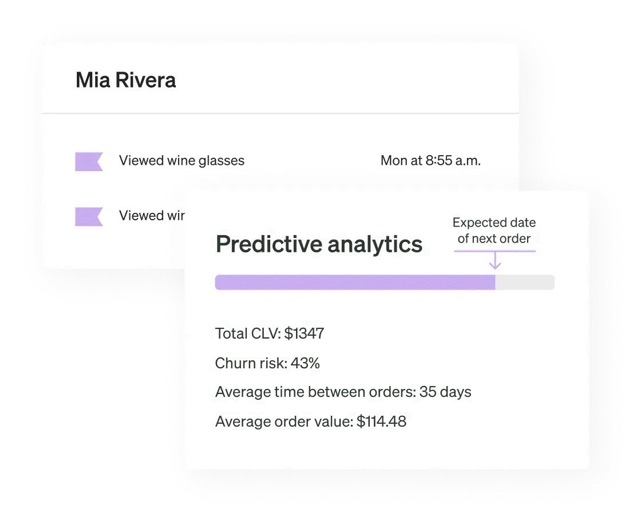Click the purple filled part of the progress bar
640x520 pixels.
pyautogui.click(x=354, y=283)
